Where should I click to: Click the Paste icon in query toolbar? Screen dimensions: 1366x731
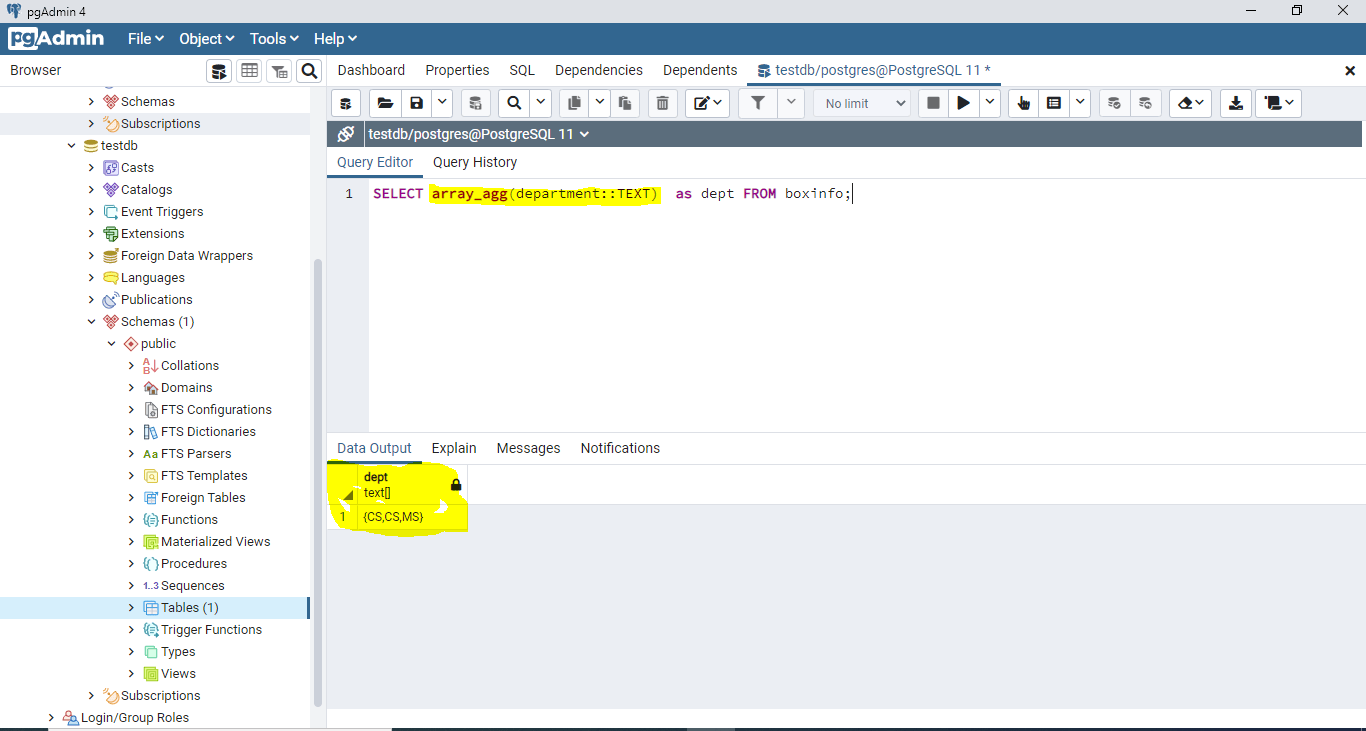click(x=625, y=103)
